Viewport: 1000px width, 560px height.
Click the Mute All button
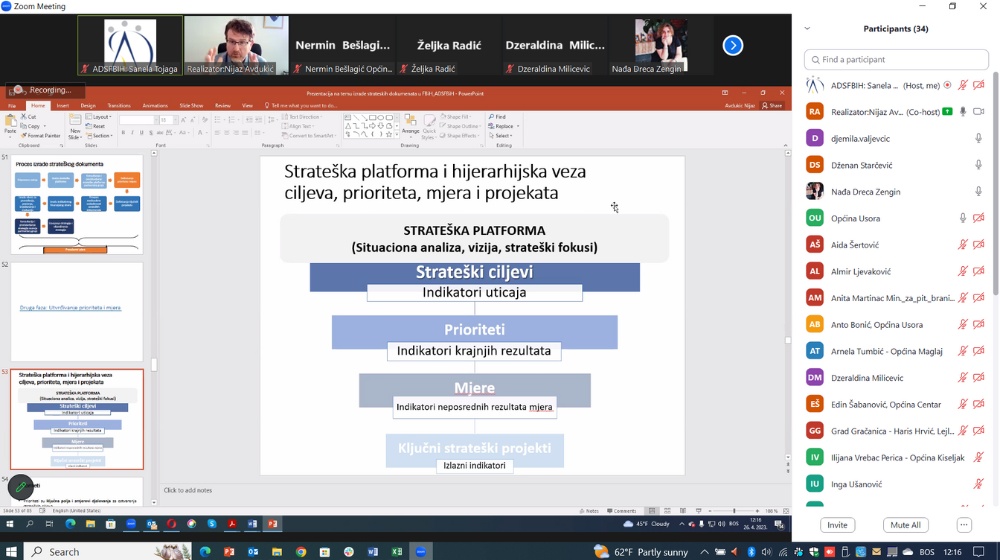click(x=905, y=525)
